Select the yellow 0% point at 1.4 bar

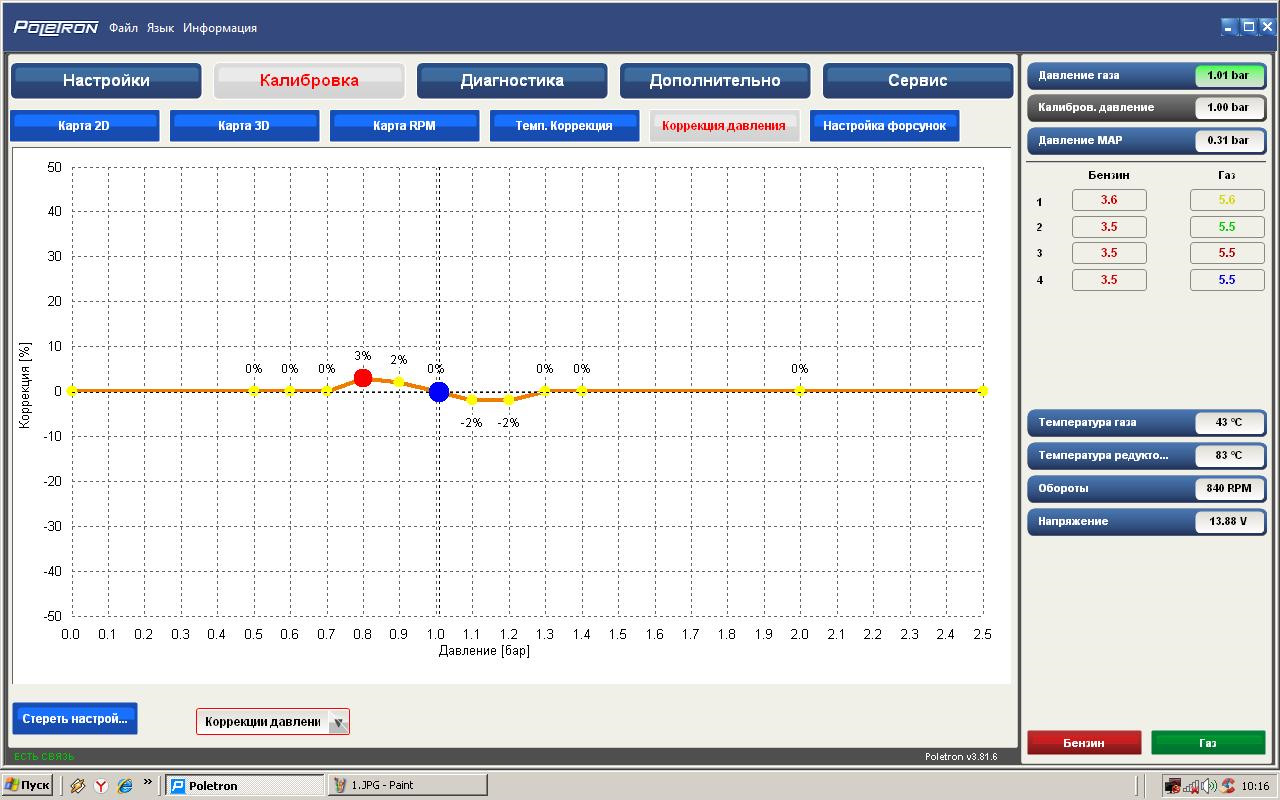[x=582, y=391]
